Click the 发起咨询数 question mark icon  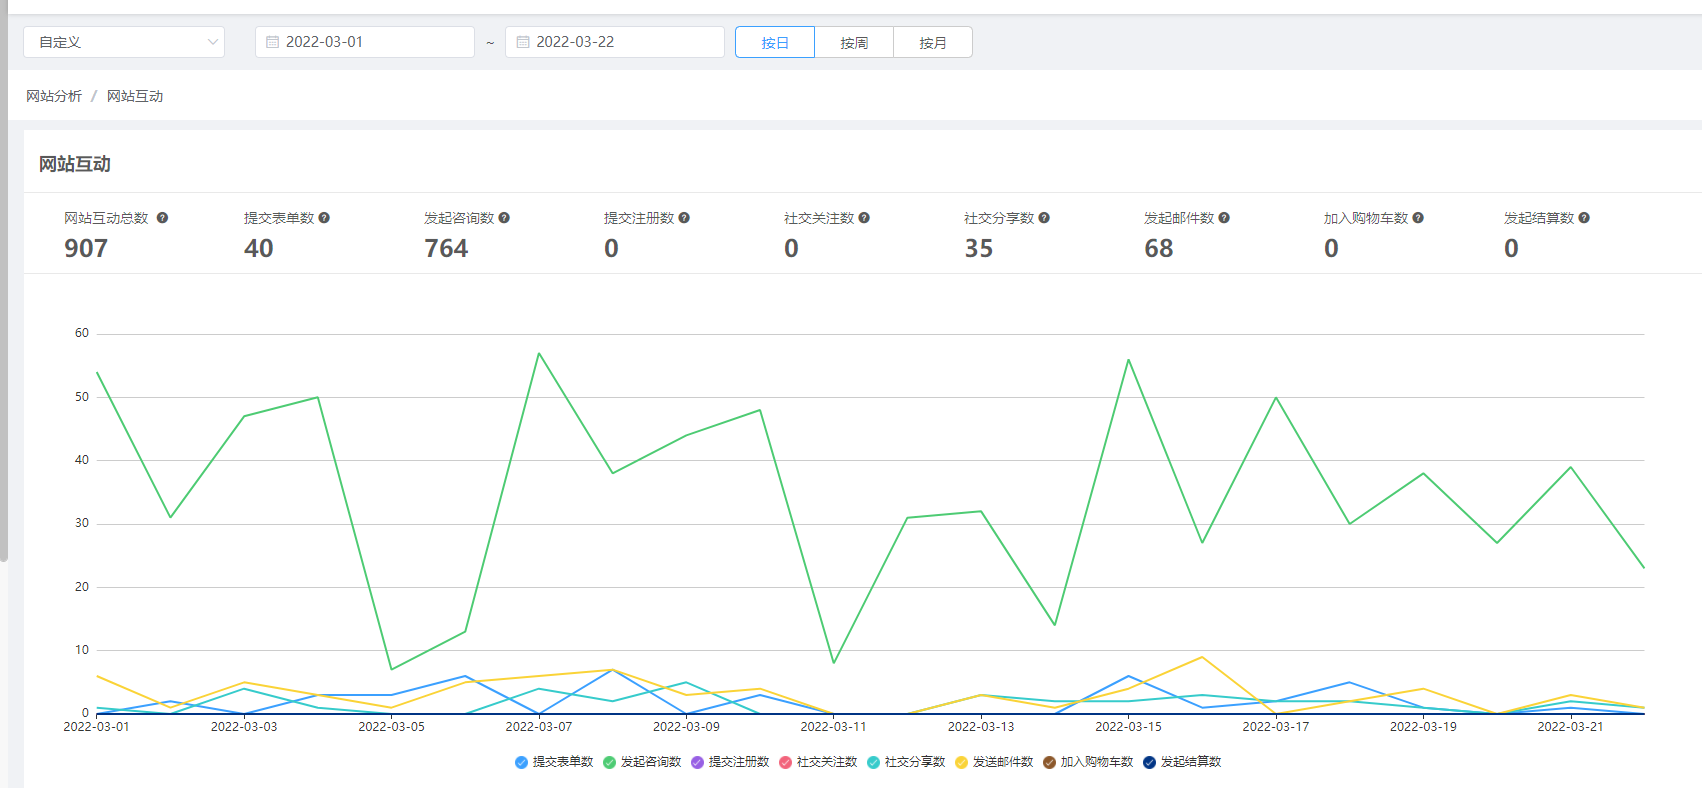pyautogui.click(x=504, y=218)
